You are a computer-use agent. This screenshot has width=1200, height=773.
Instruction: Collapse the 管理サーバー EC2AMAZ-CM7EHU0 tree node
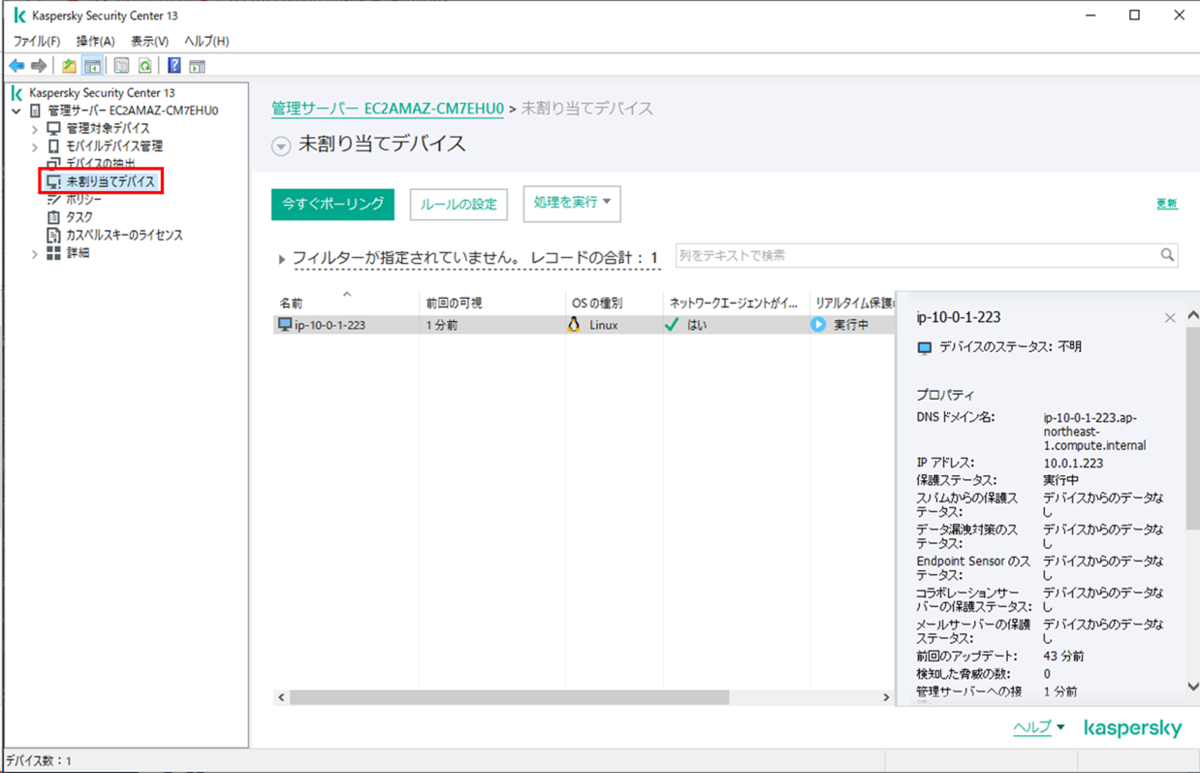point(16,111)
